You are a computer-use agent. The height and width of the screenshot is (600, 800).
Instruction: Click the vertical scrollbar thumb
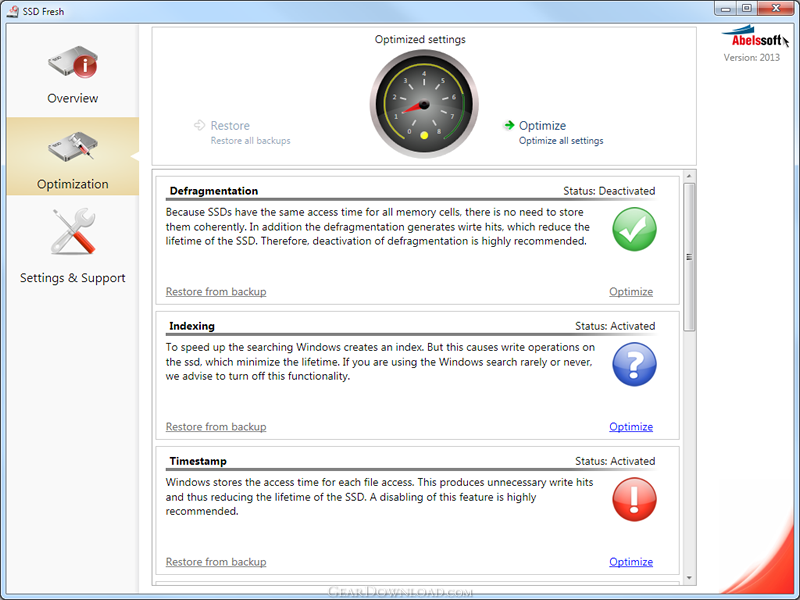[x=689, y=257]
